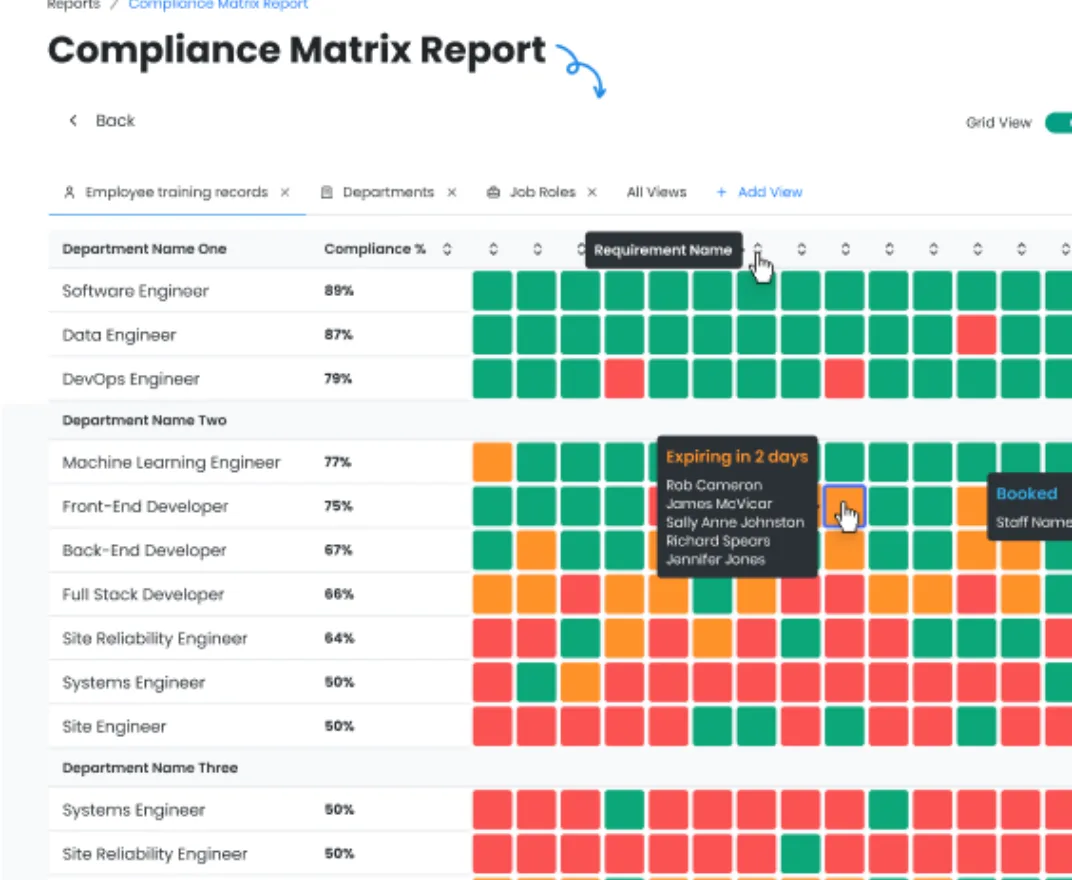Click the Departments building icon
This screenshot has width=1072, height=880.
(327, 192)
